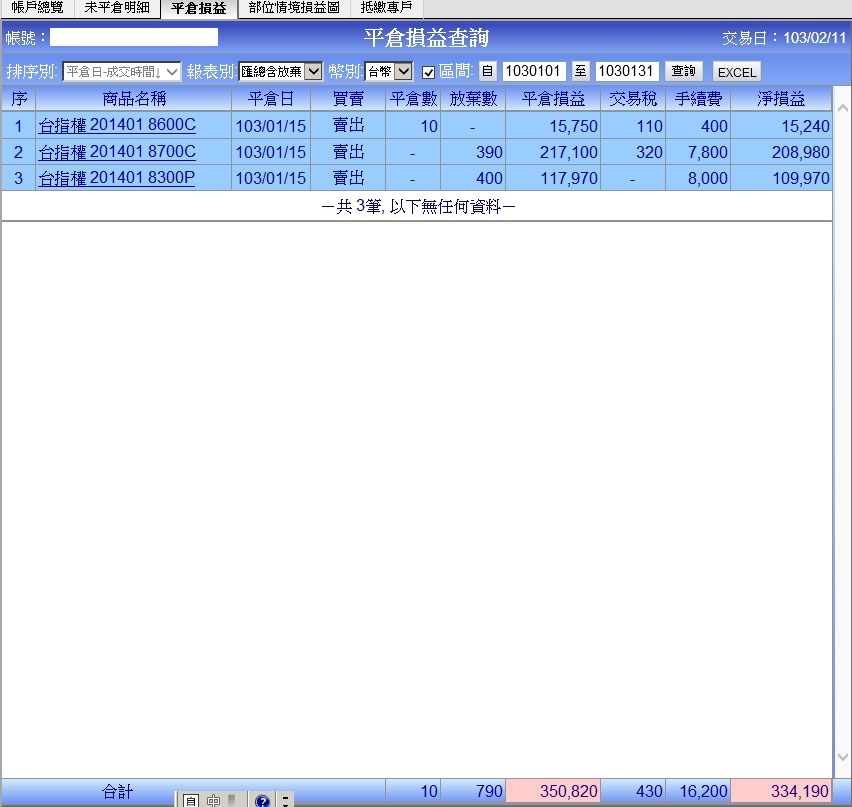Click total closing profit 350,820

pyautogui.click(x=568, y=791)
